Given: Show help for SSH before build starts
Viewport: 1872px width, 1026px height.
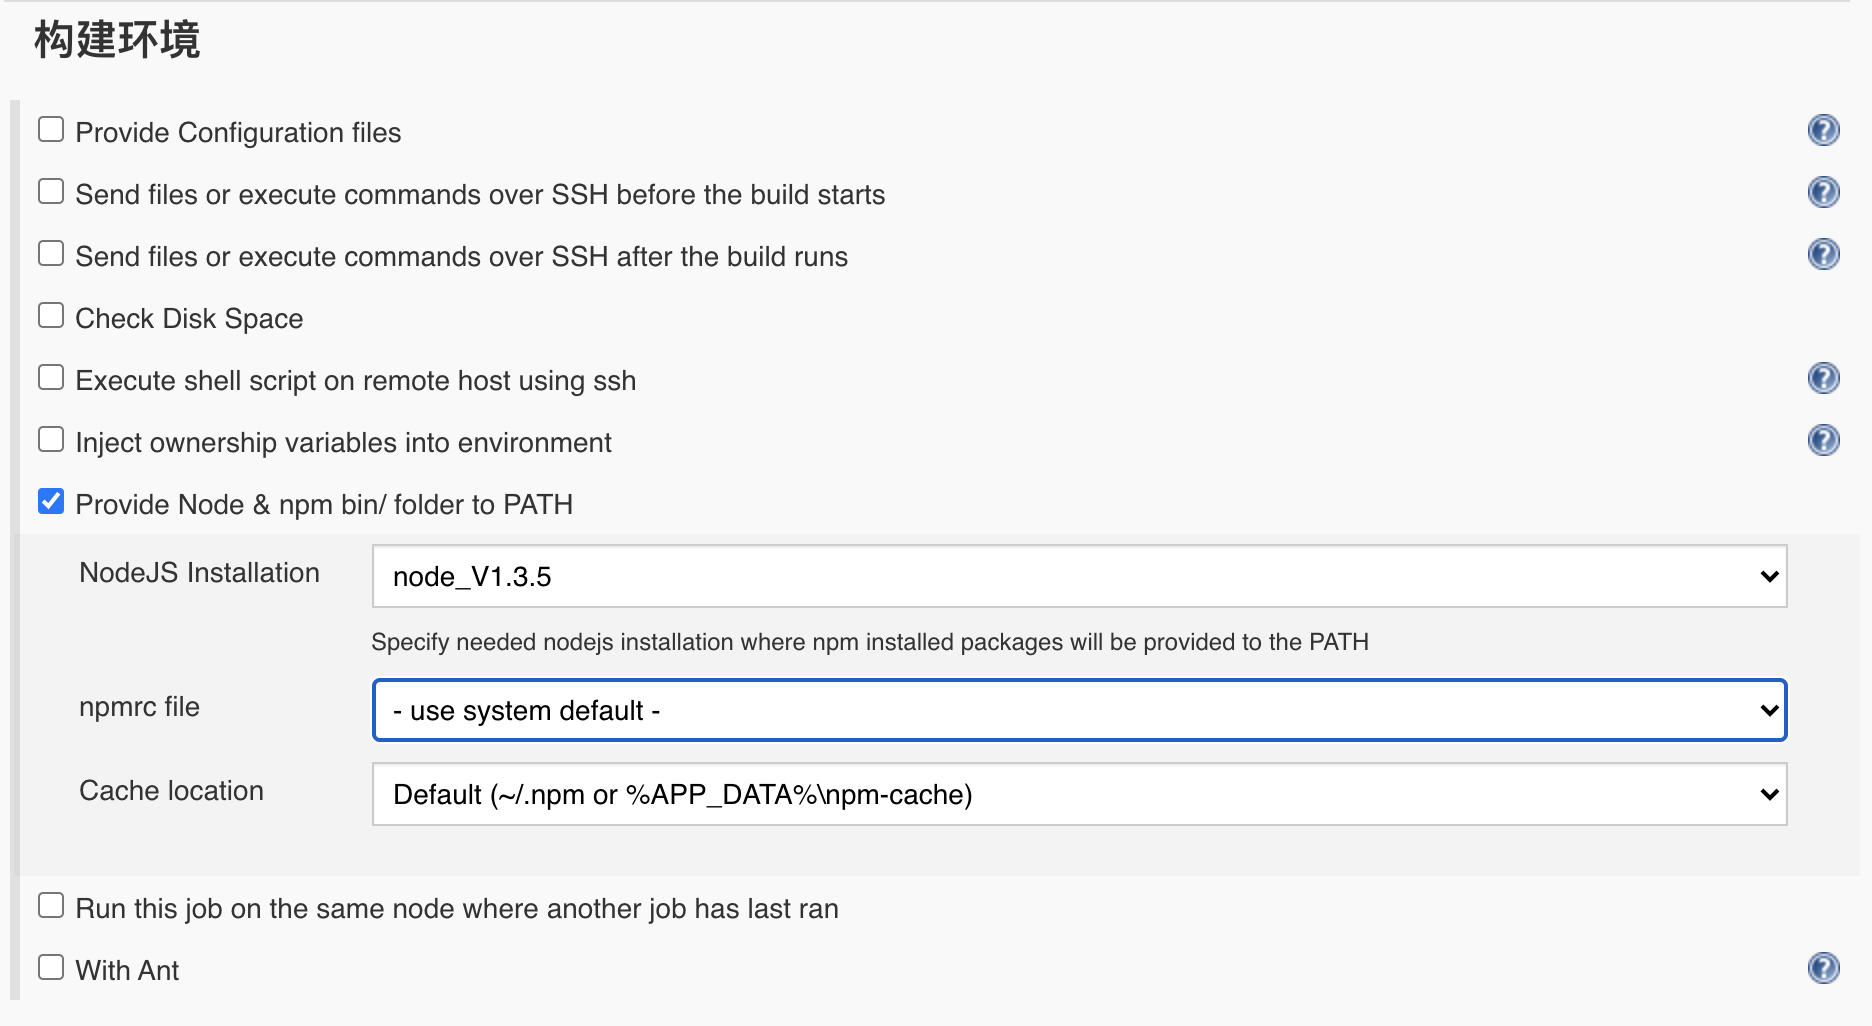Looking at the screenshot, I should pyautogui.click(x=1823, y=192).
